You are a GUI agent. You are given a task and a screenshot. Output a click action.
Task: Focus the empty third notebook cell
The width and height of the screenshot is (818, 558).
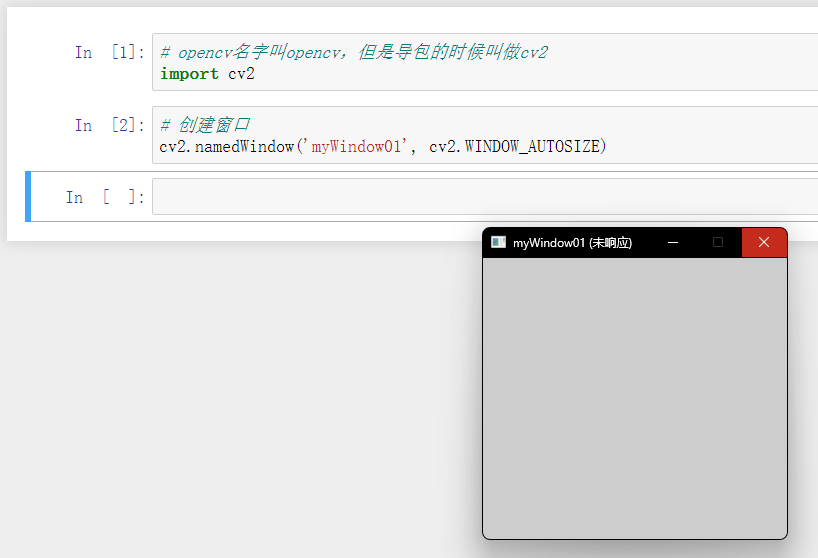pyautogui.click(x=485, y=197)
